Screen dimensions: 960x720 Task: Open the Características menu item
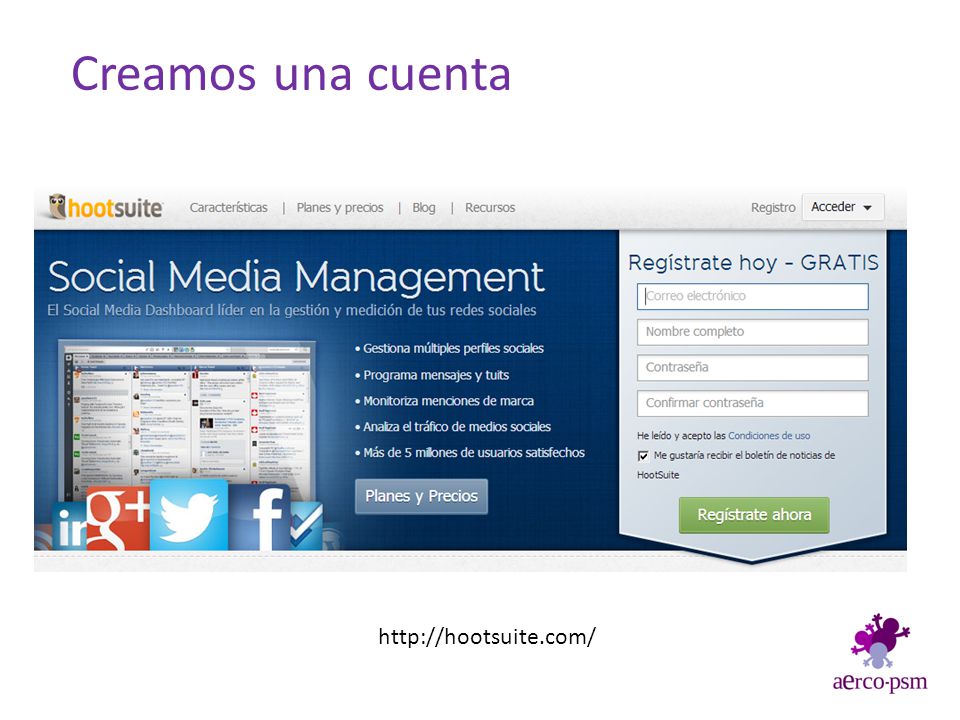click(228, 208)
